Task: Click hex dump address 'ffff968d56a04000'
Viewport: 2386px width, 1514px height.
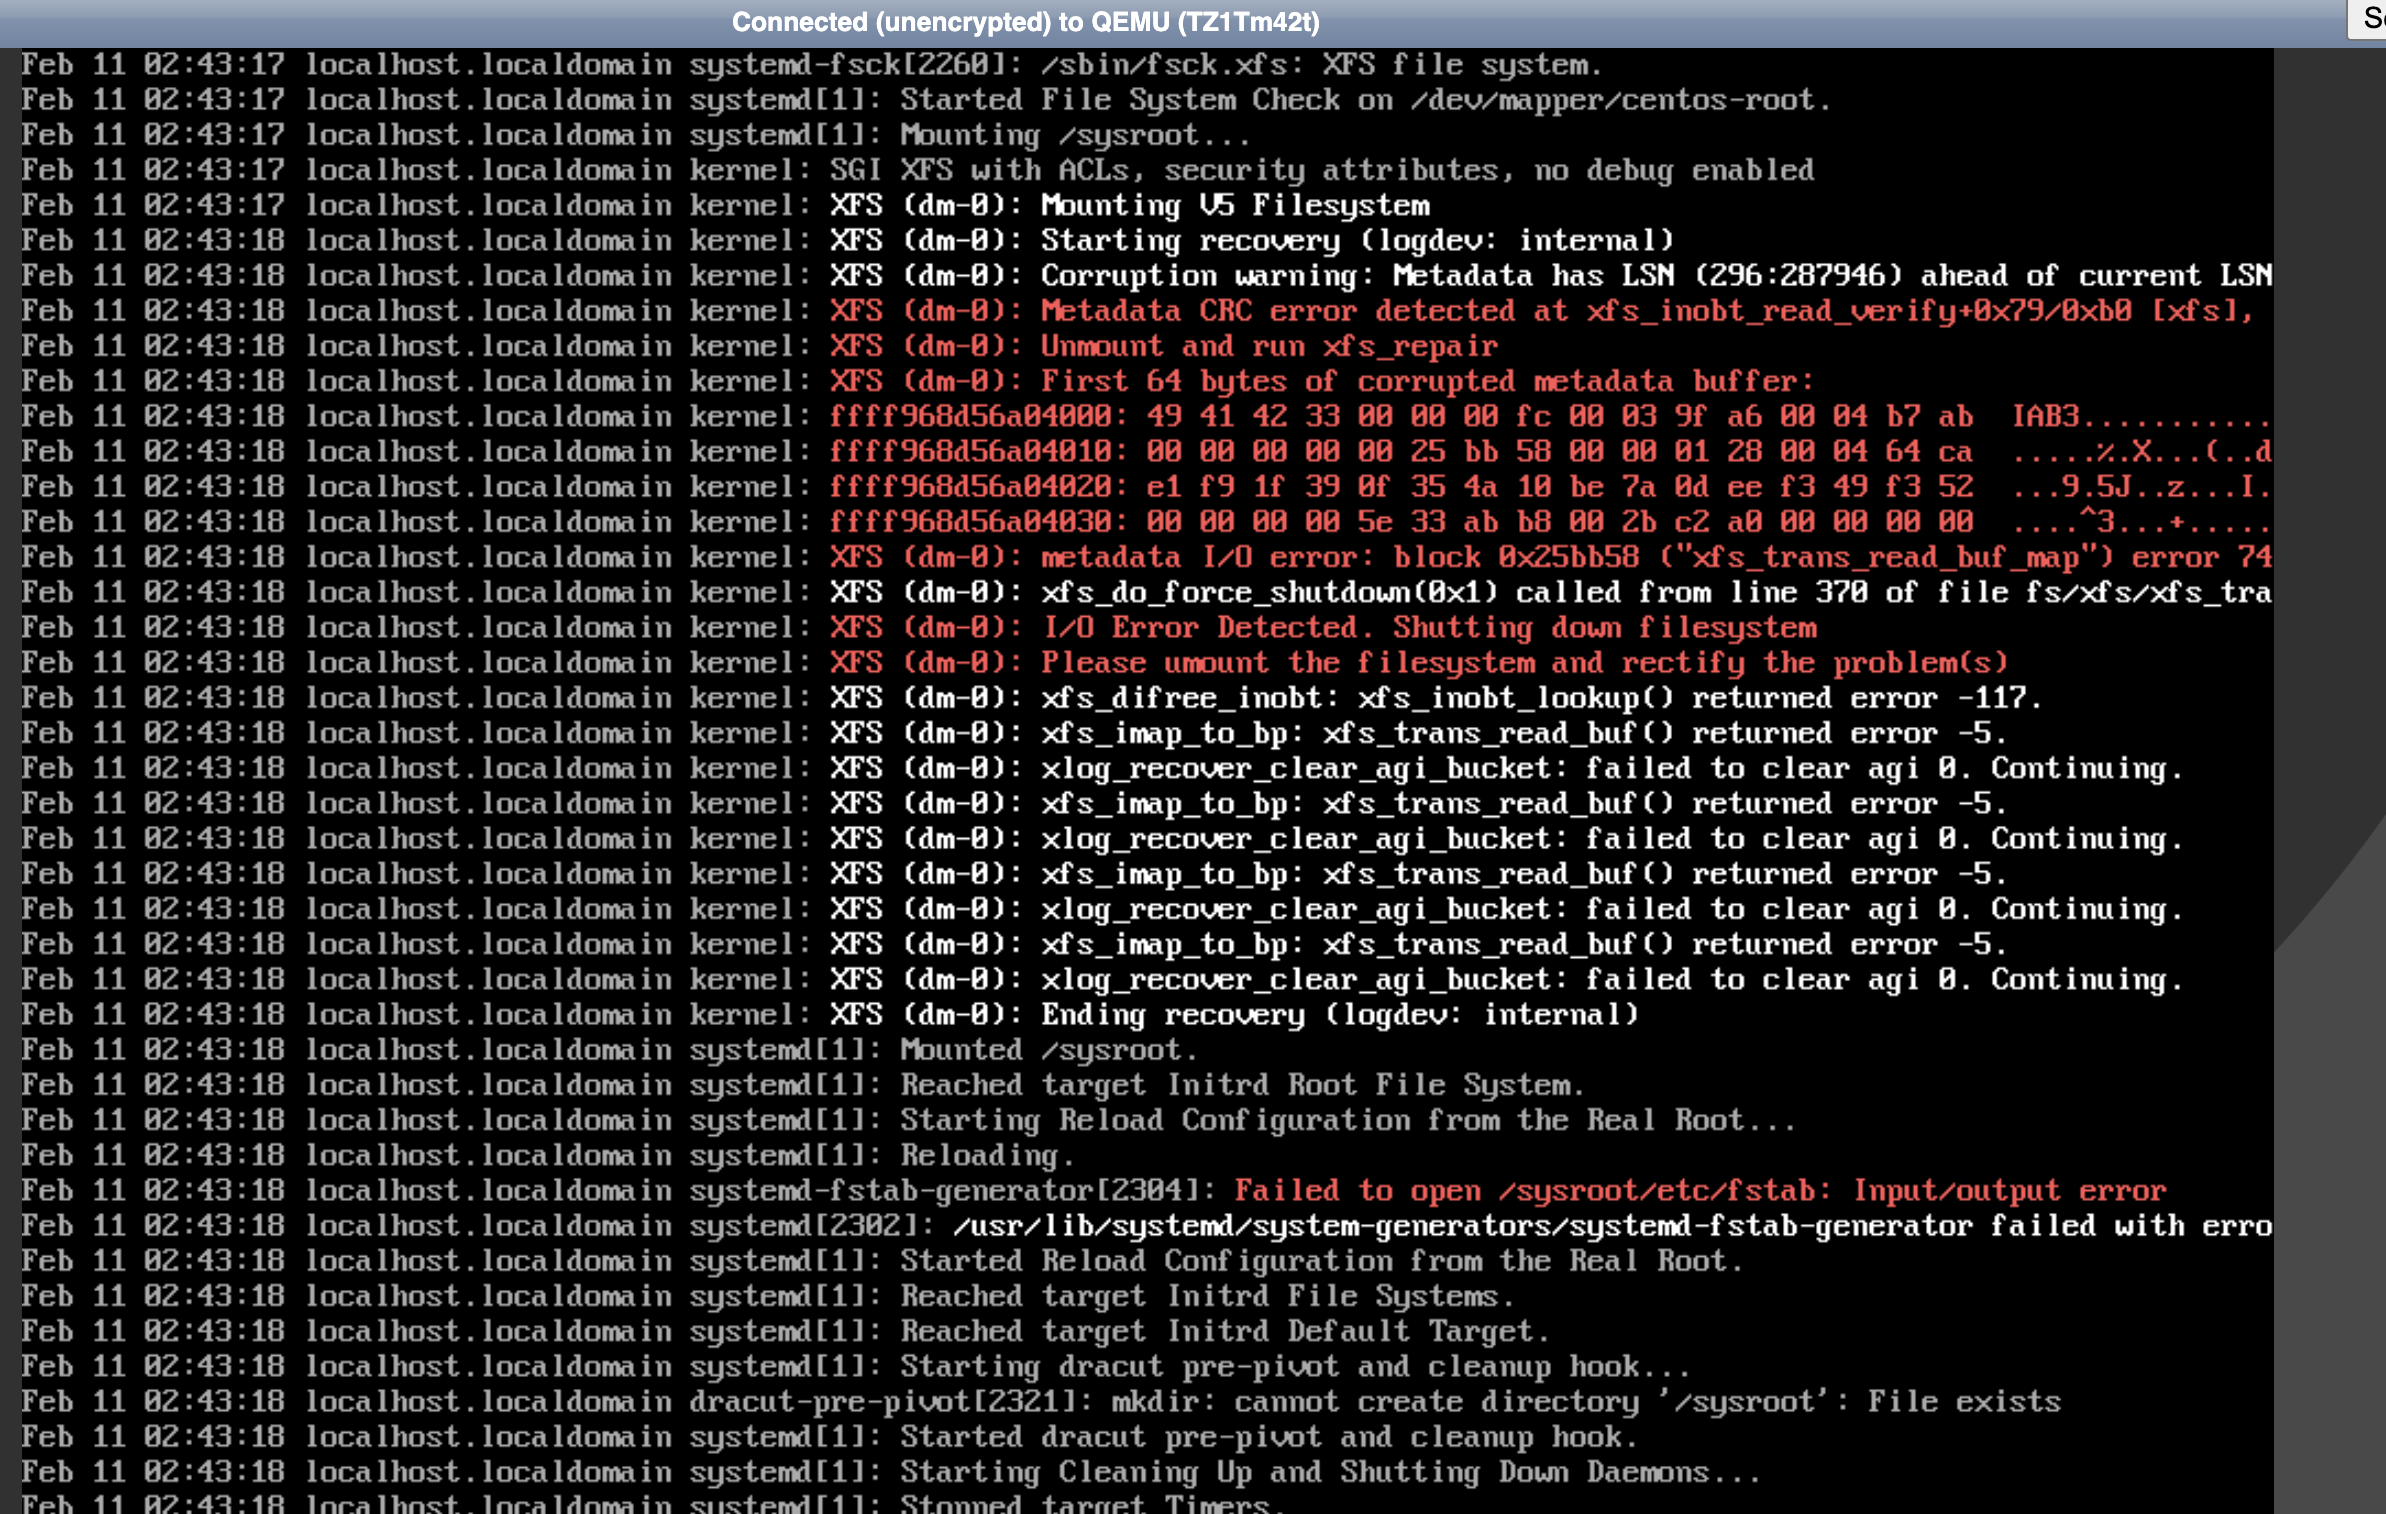Action: [x=970, y=416]
